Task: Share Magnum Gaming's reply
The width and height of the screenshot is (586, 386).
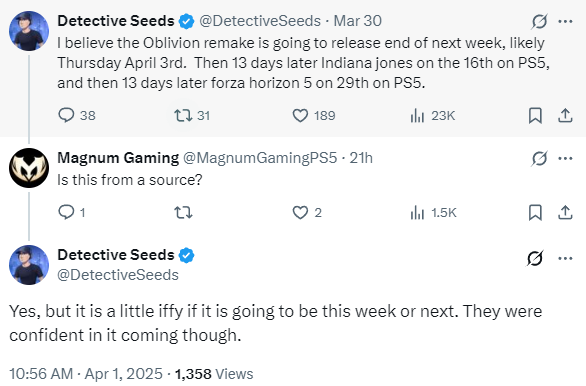Action: tap(565, 213)
